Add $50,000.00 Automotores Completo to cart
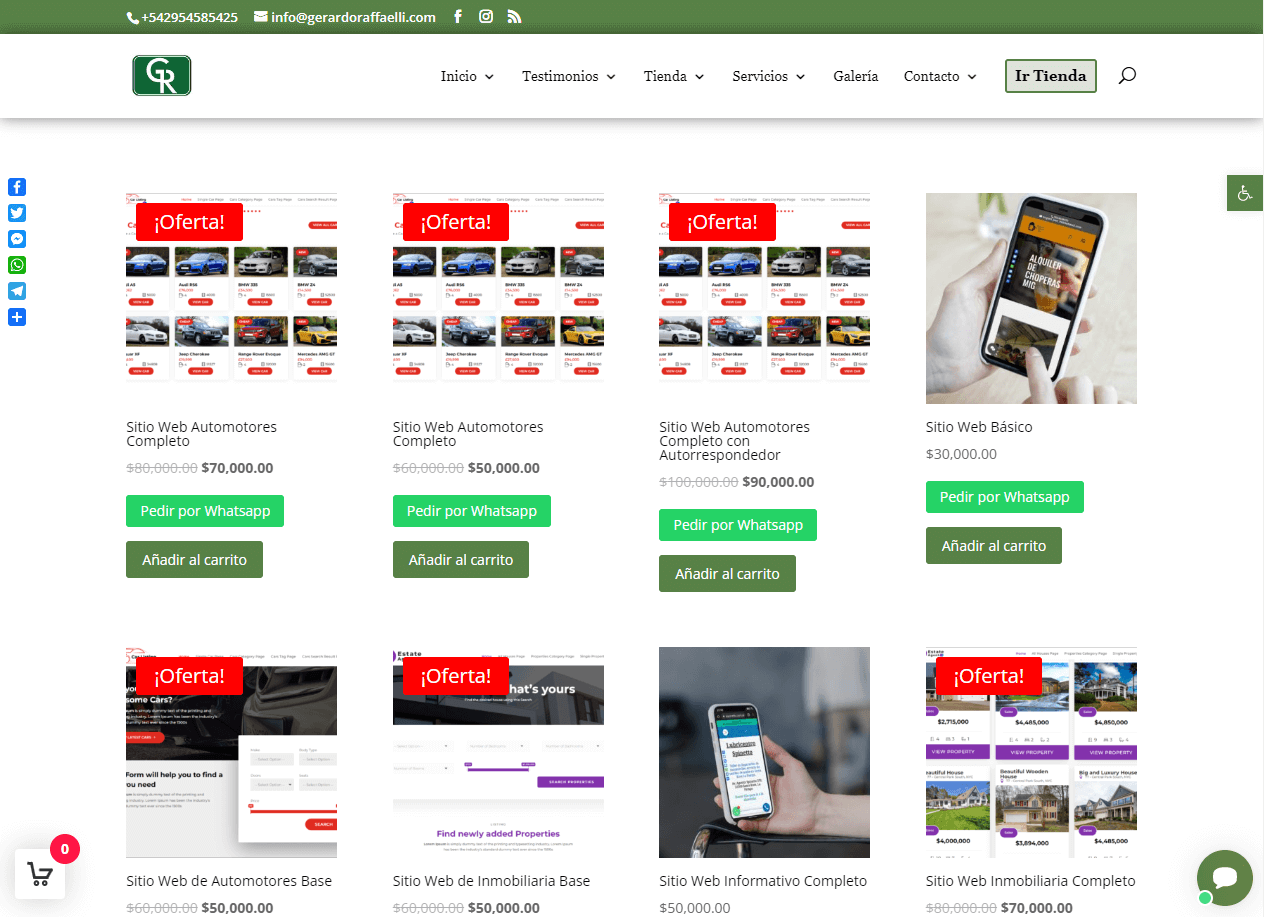The height and width of the screenshot is (917, 1264). 461,560
